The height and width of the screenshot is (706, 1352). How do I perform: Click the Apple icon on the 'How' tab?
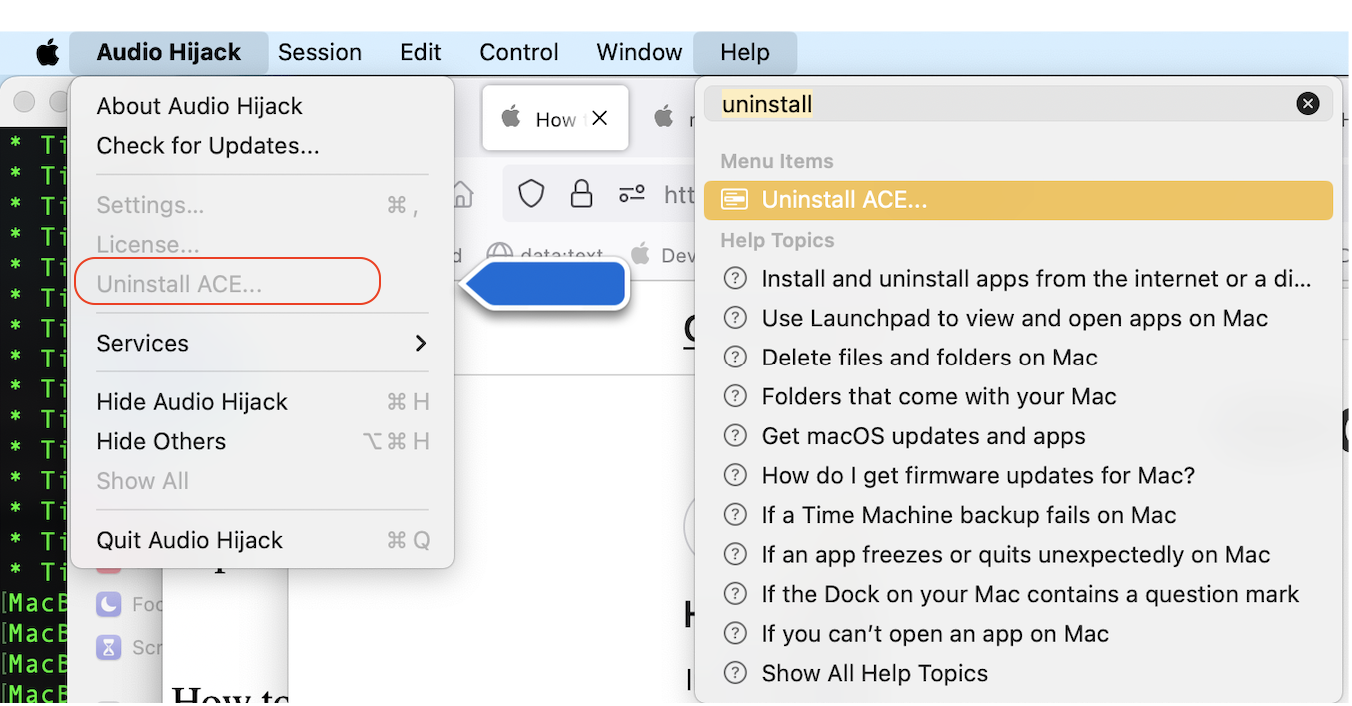tap(511, 118)
